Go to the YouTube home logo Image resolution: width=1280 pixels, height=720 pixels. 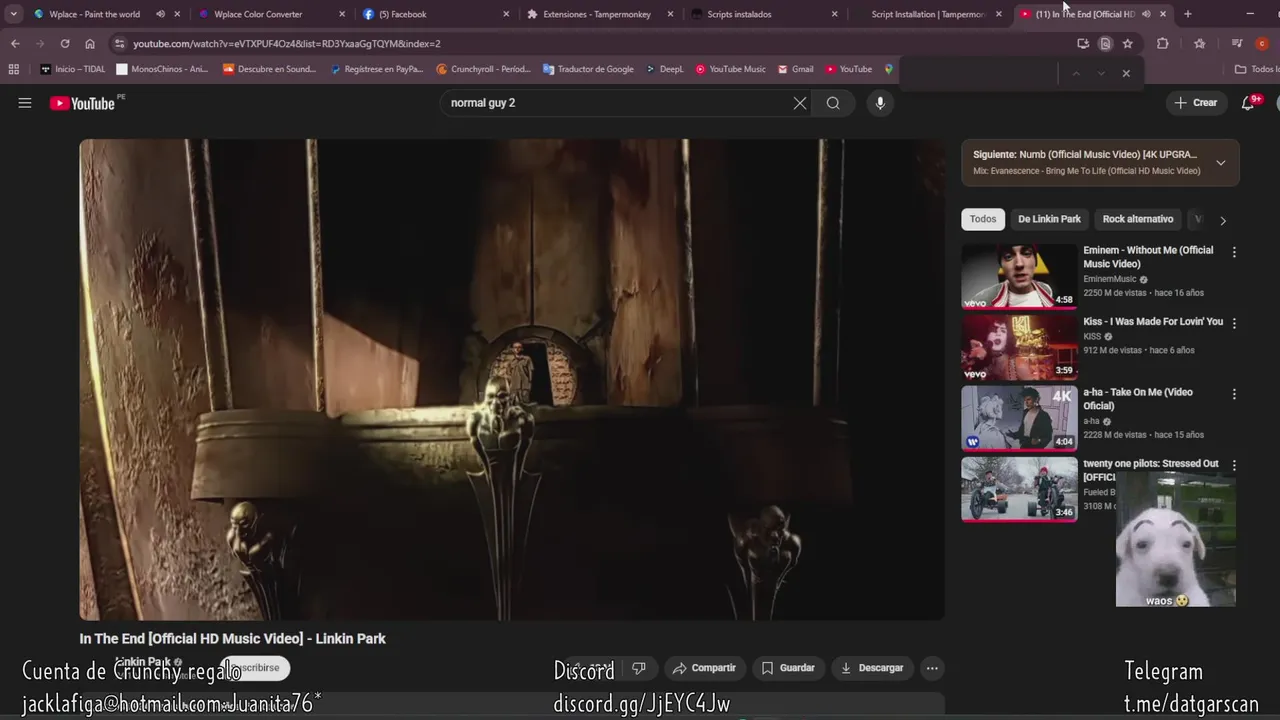click(x=82, y=103)
